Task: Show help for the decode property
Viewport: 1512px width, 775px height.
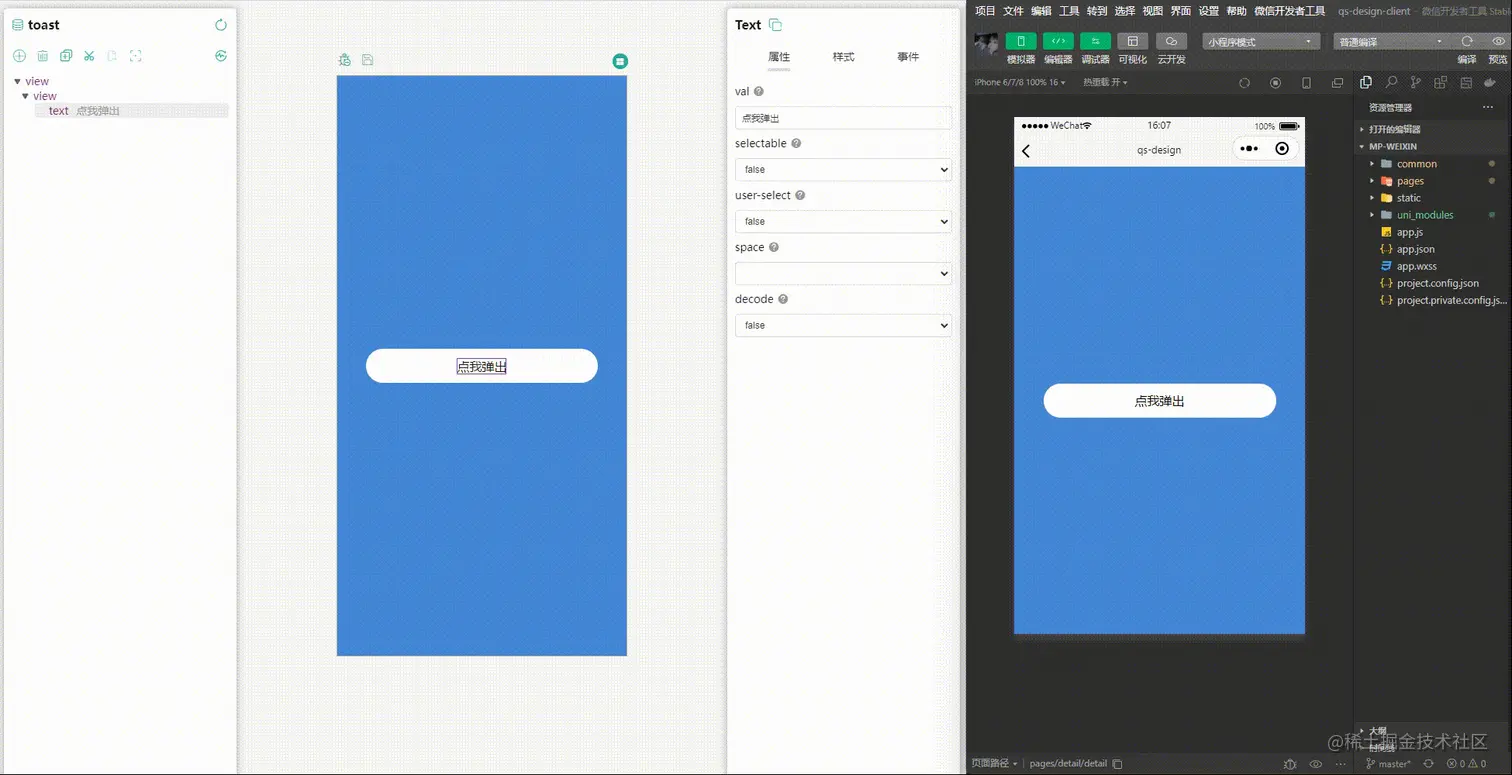Action: (x=783, y=300)
